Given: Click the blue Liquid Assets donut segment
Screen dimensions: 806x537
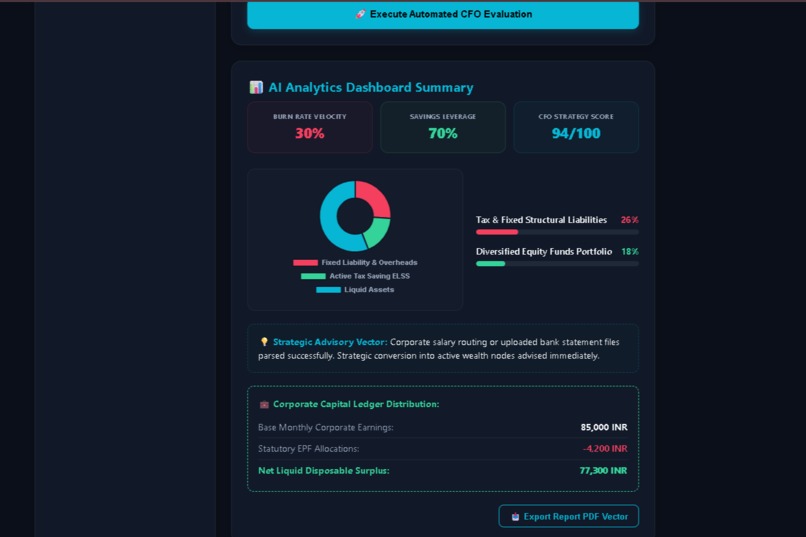Looking at the screenshot, I should click(332, 221).
